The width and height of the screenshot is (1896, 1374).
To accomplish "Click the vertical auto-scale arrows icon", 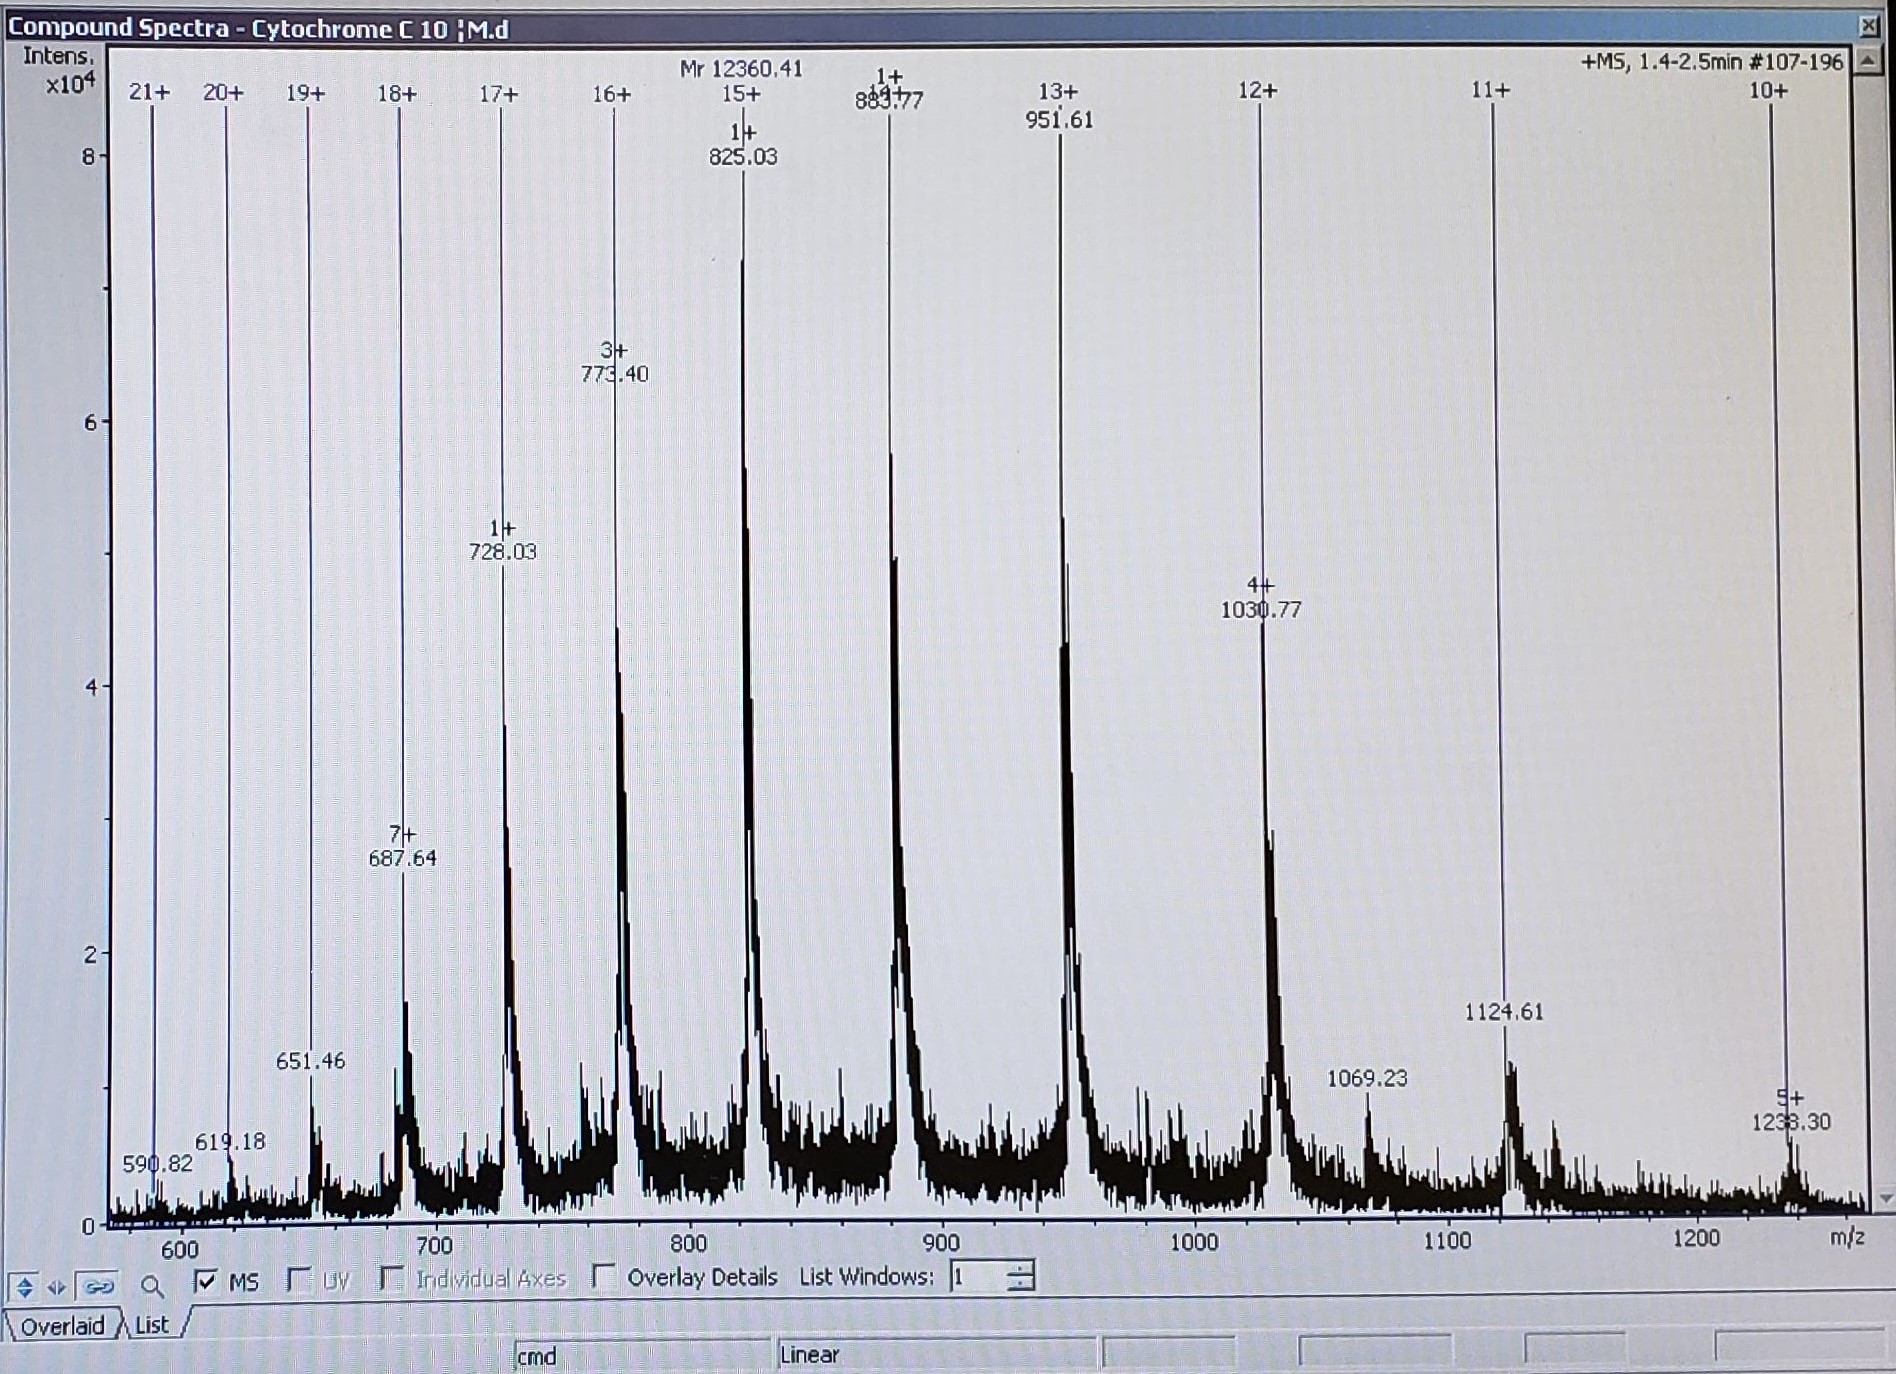I will point(25,1287).
